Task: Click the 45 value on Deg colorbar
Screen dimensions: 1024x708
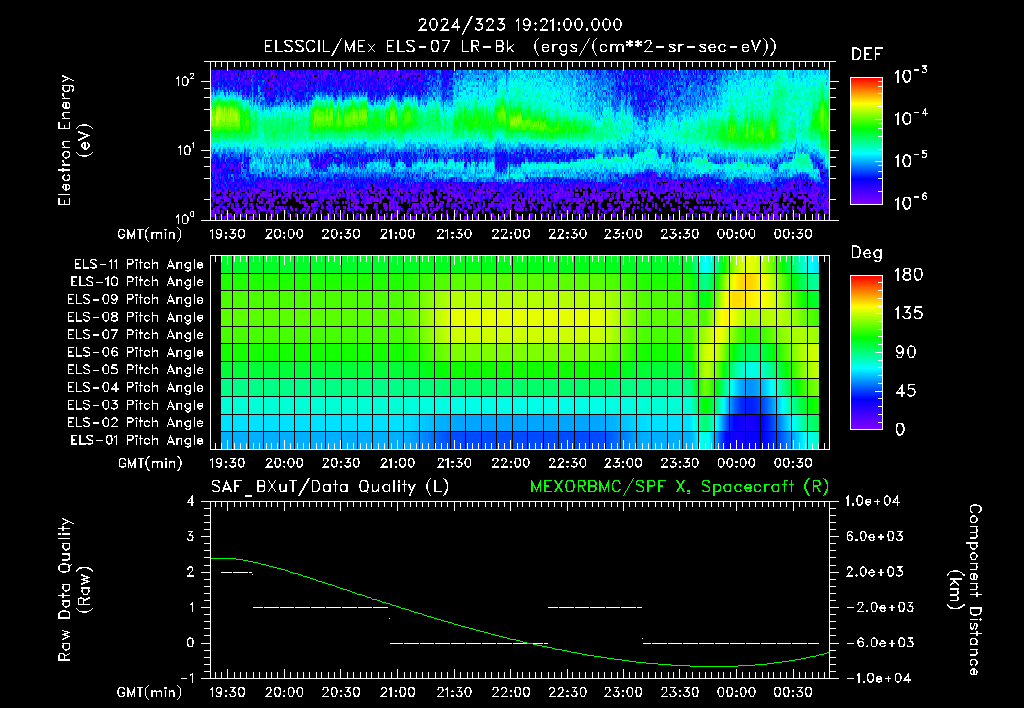Action: pos(904,391)
